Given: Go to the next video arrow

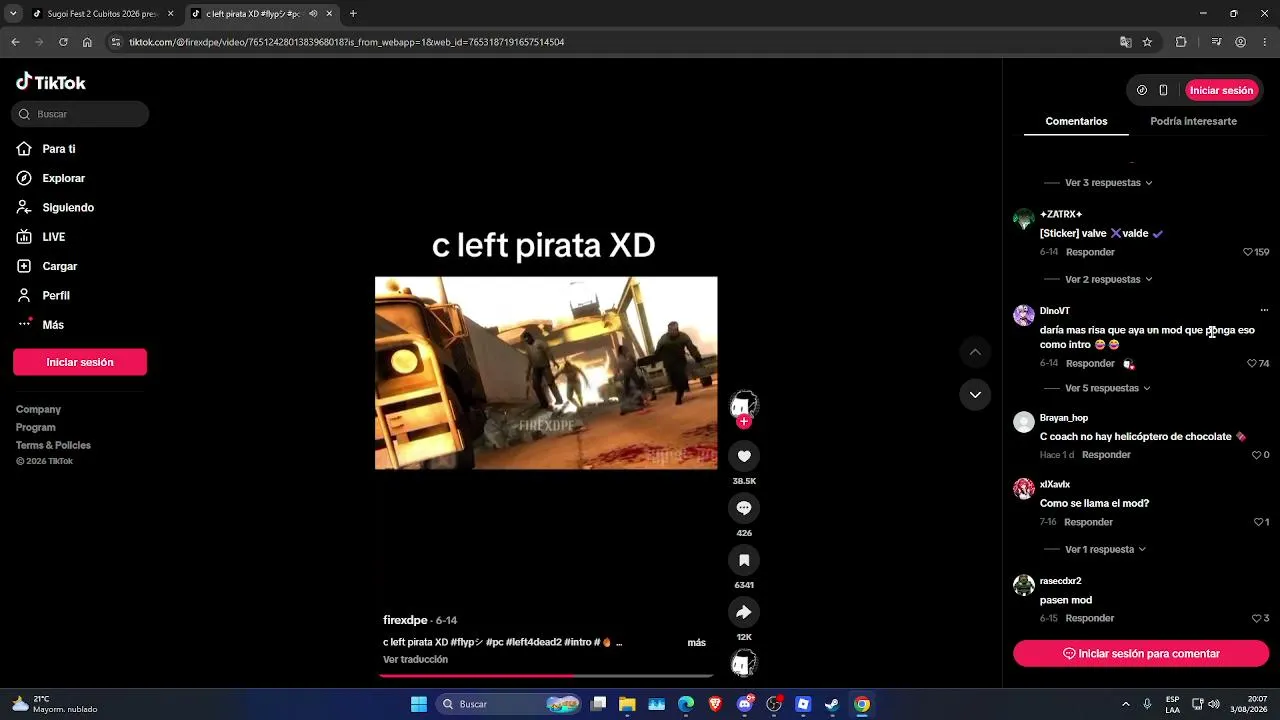Looking at the screenshot, I should point(975,395).
